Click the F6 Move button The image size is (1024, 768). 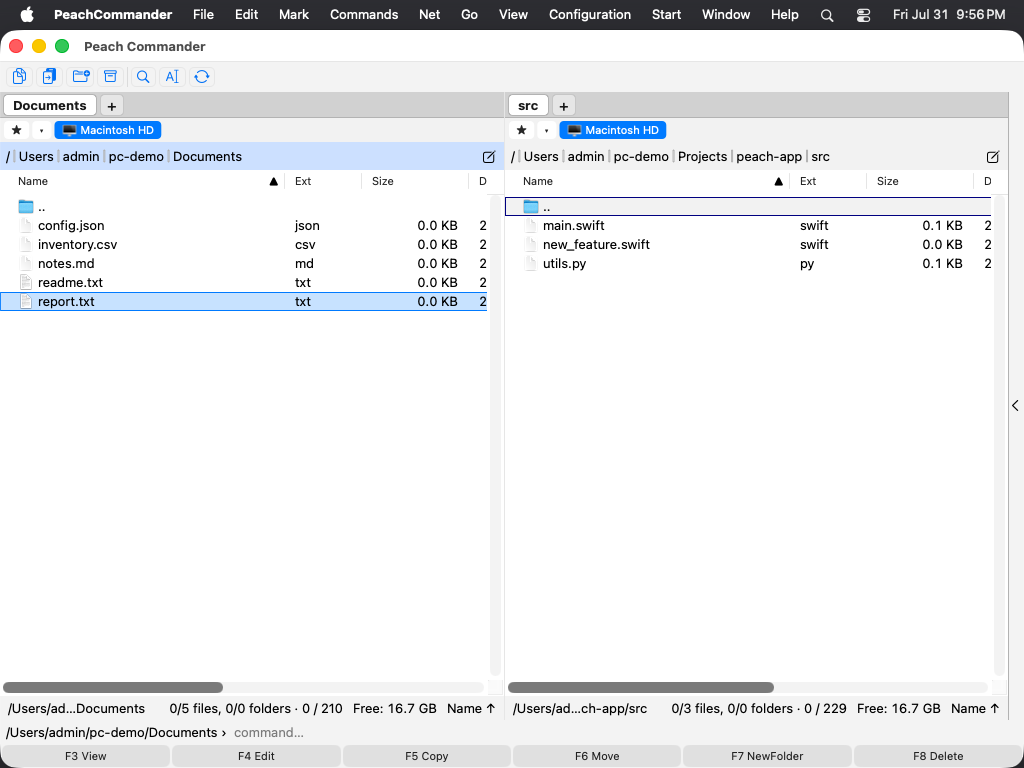597,756
